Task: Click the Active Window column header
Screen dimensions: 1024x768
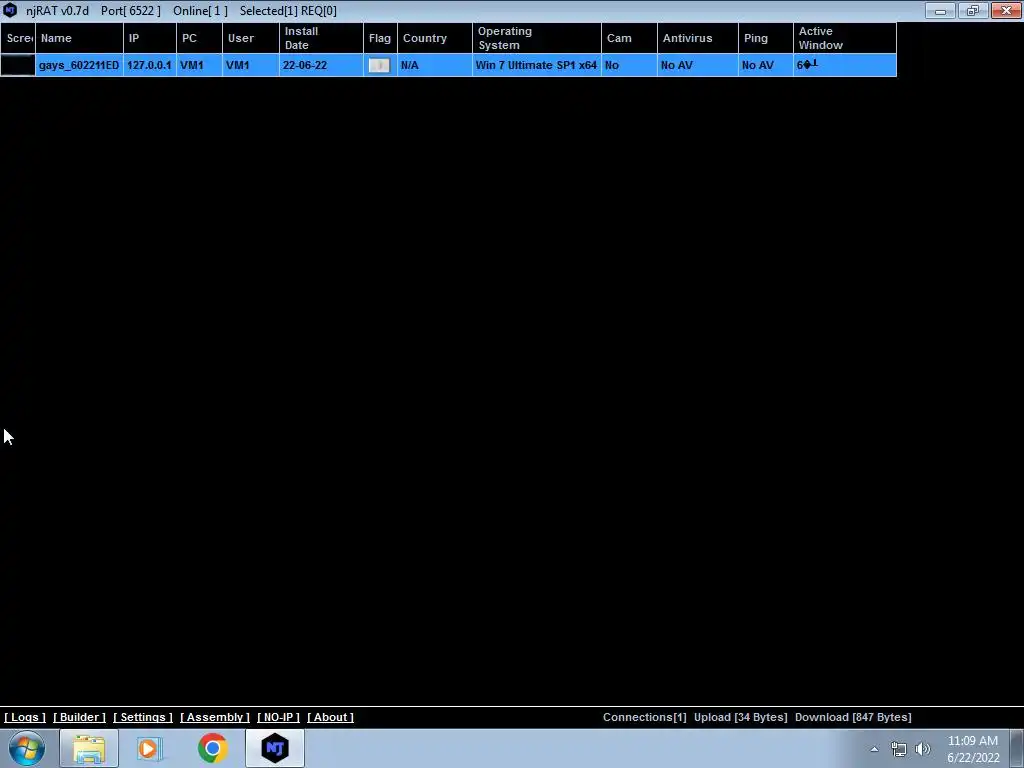Action: point(845,38)
